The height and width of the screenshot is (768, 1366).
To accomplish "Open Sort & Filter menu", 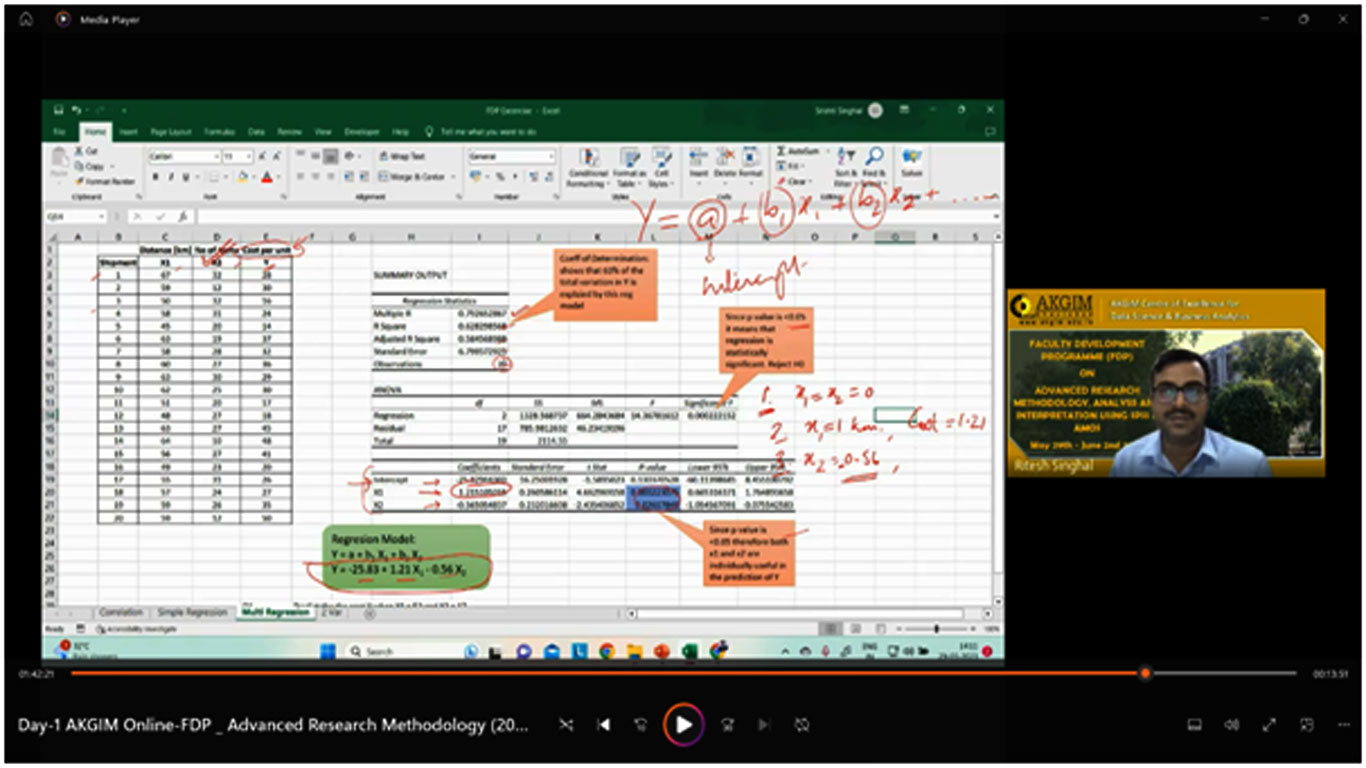I will click(846, 167).
